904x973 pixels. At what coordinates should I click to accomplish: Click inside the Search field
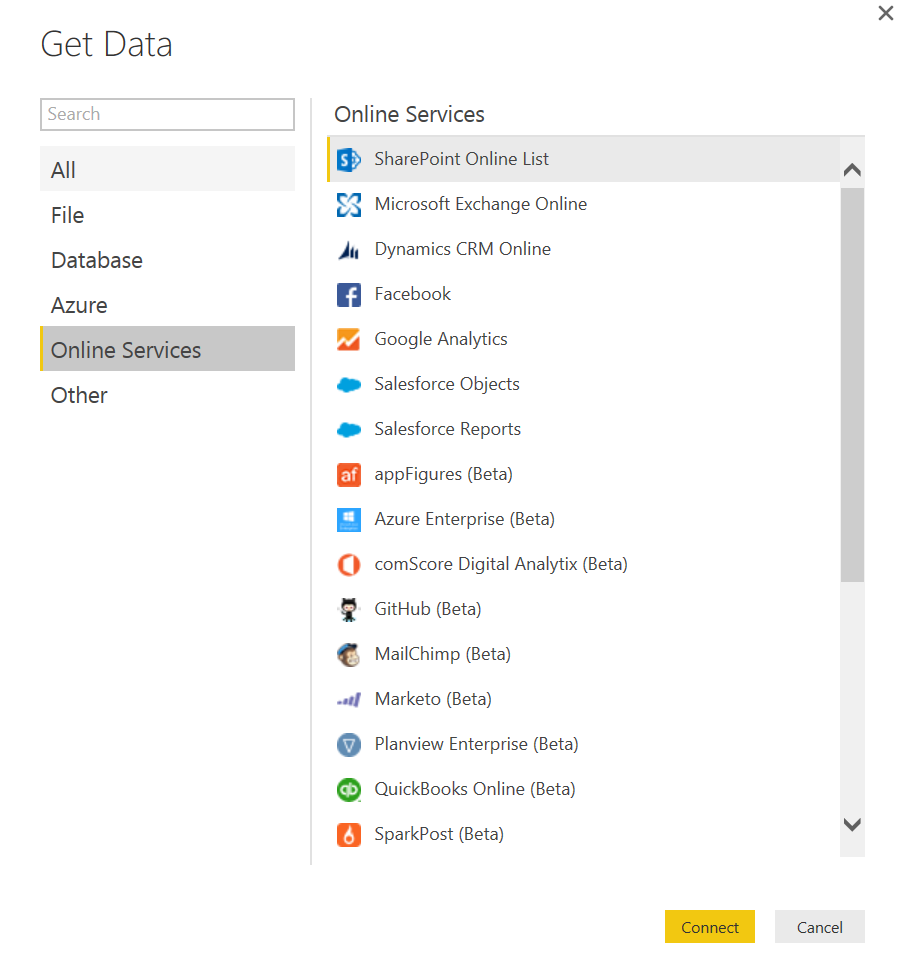(x=168, y=114)
